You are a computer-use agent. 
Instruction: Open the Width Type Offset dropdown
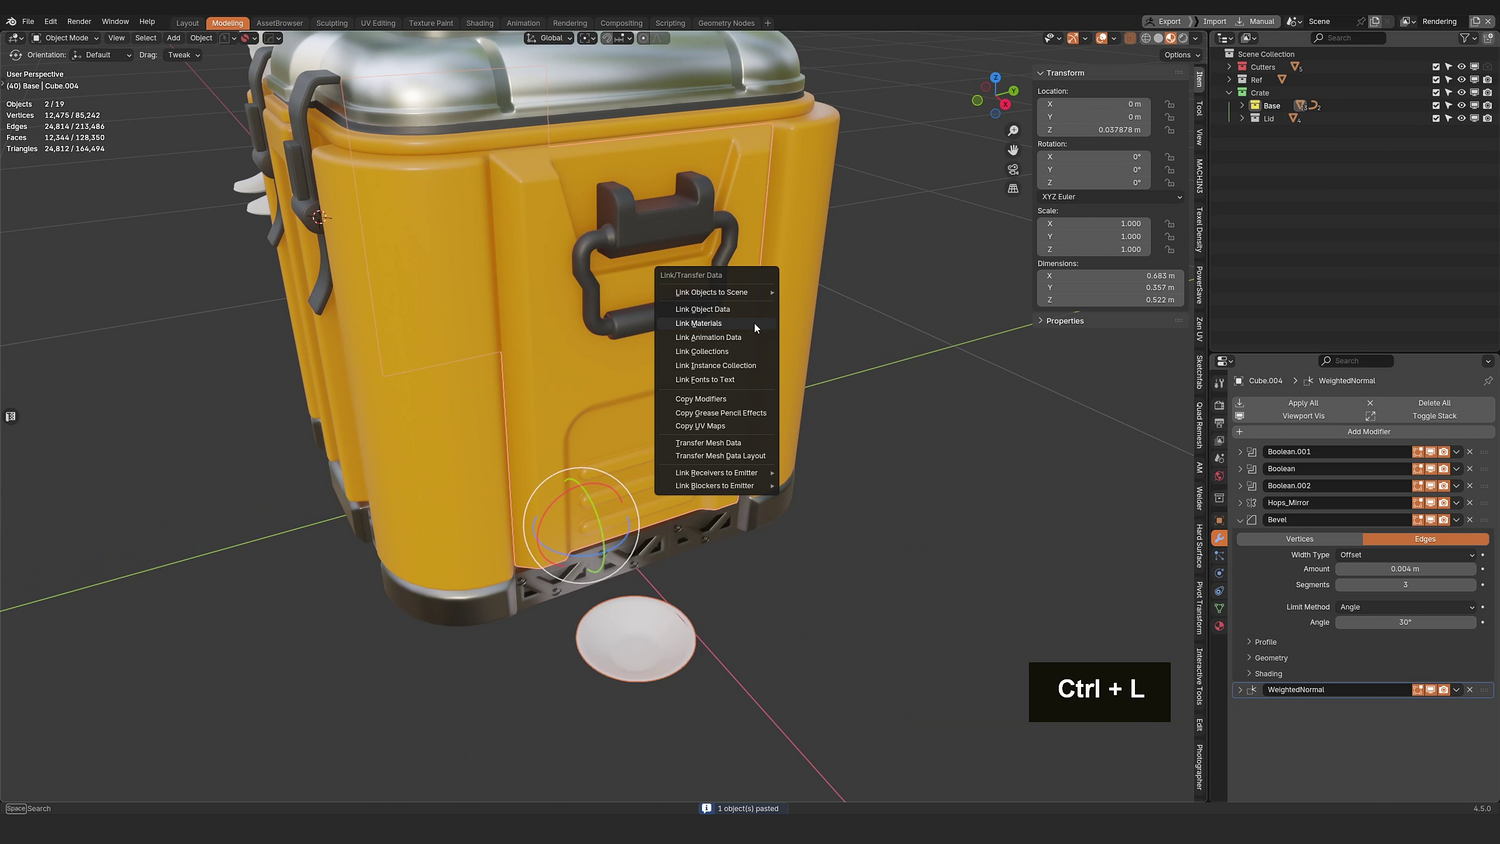pyautogui.click(x=1406, y=555)
